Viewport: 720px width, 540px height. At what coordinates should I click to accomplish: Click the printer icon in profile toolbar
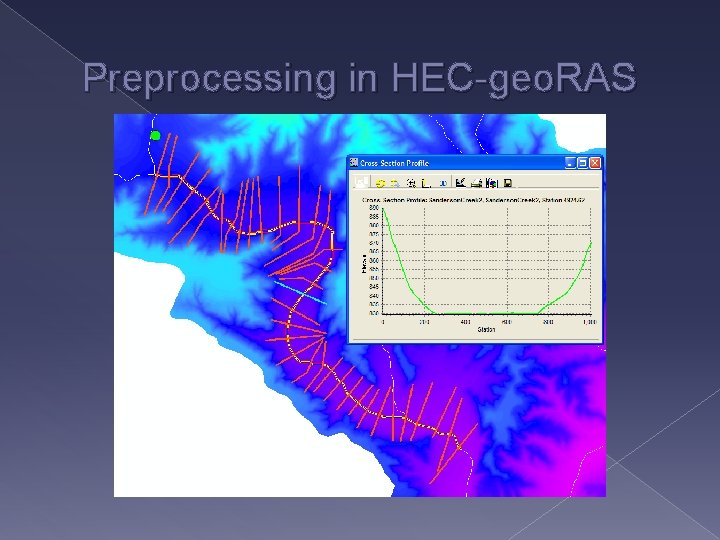(x=476, y=183)
